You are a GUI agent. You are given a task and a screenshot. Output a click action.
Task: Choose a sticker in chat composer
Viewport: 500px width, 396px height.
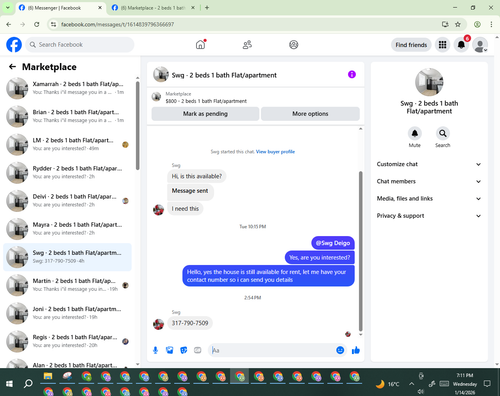click(x=184, y=350)
